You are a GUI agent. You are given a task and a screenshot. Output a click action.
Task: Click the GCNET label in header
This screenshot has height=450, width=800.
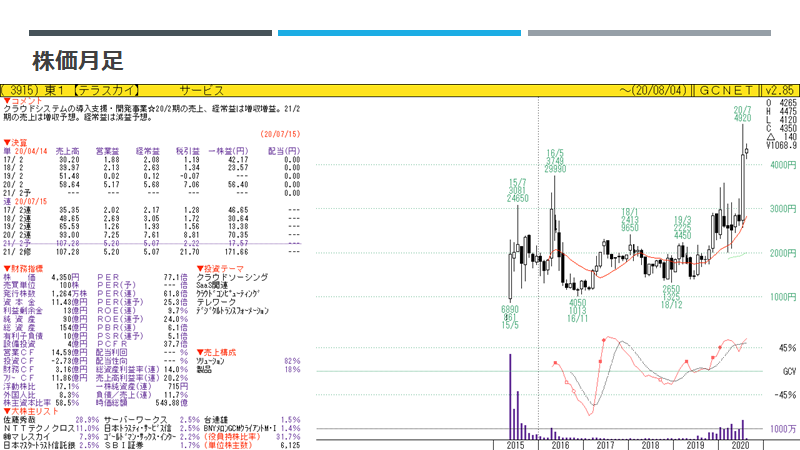point(726,91)
